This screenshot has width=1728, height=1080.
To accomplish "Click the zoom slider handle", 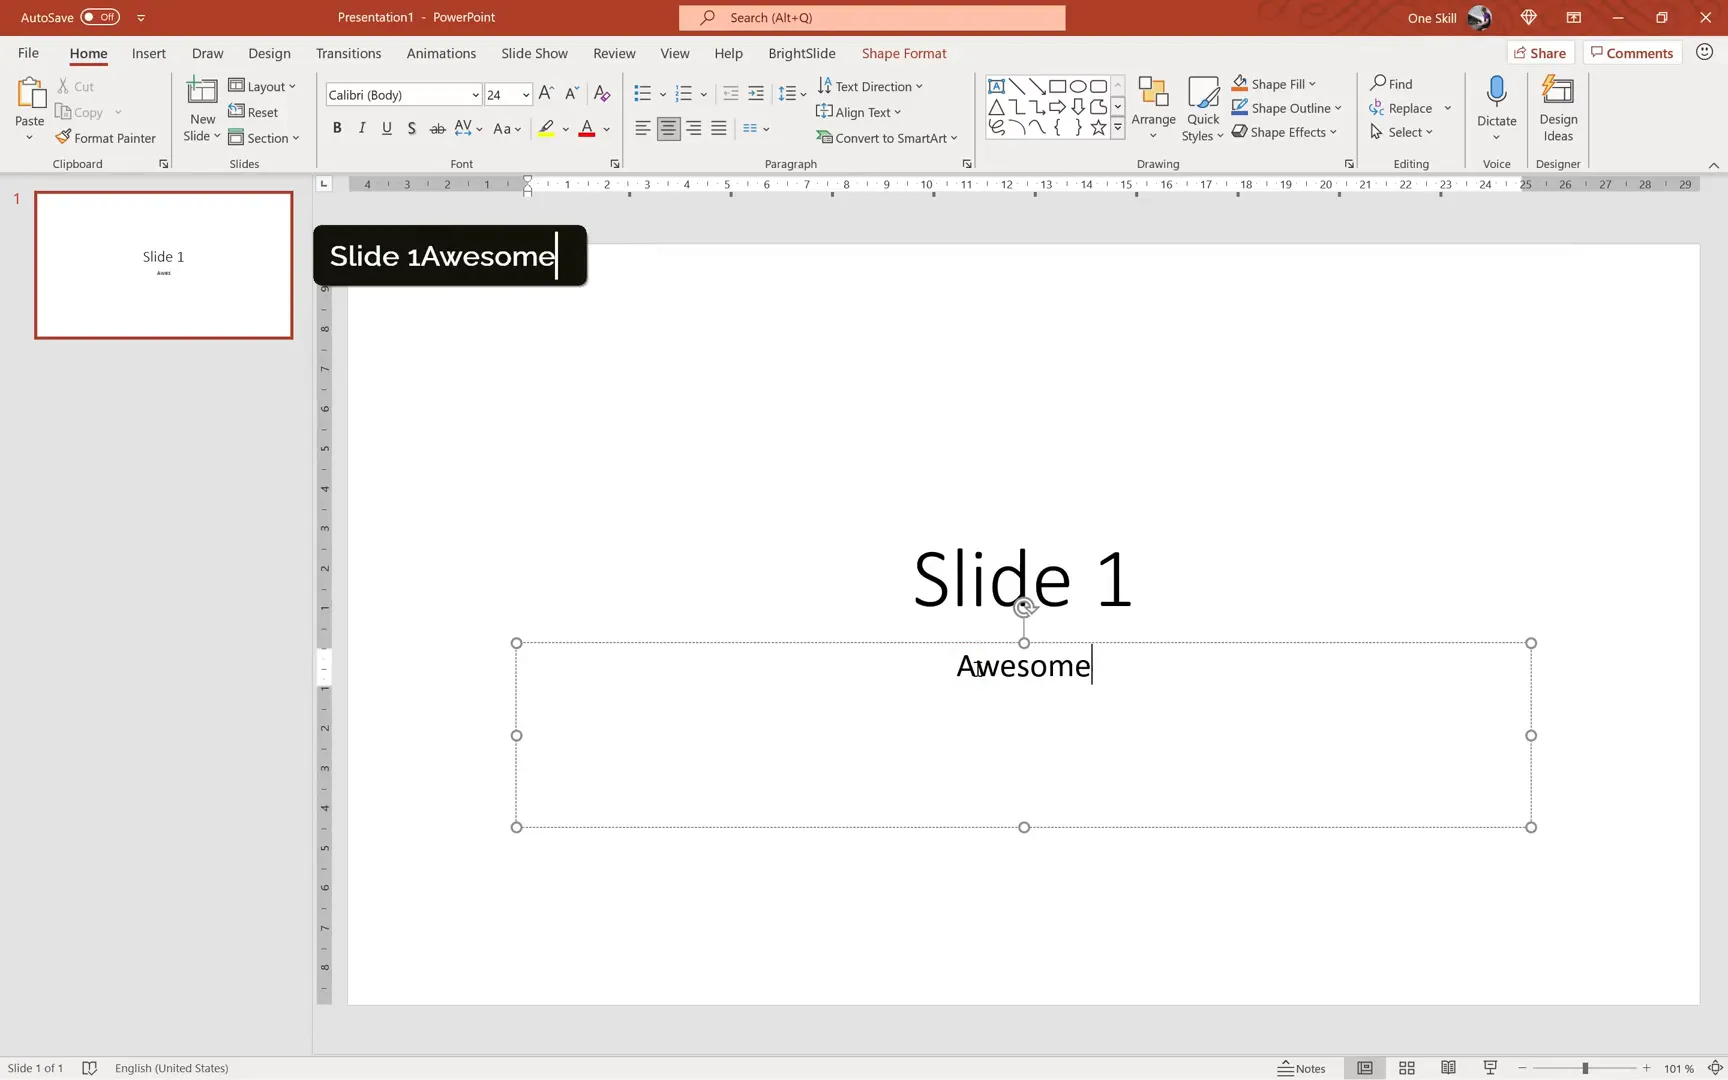I will pos(1585,1068).
